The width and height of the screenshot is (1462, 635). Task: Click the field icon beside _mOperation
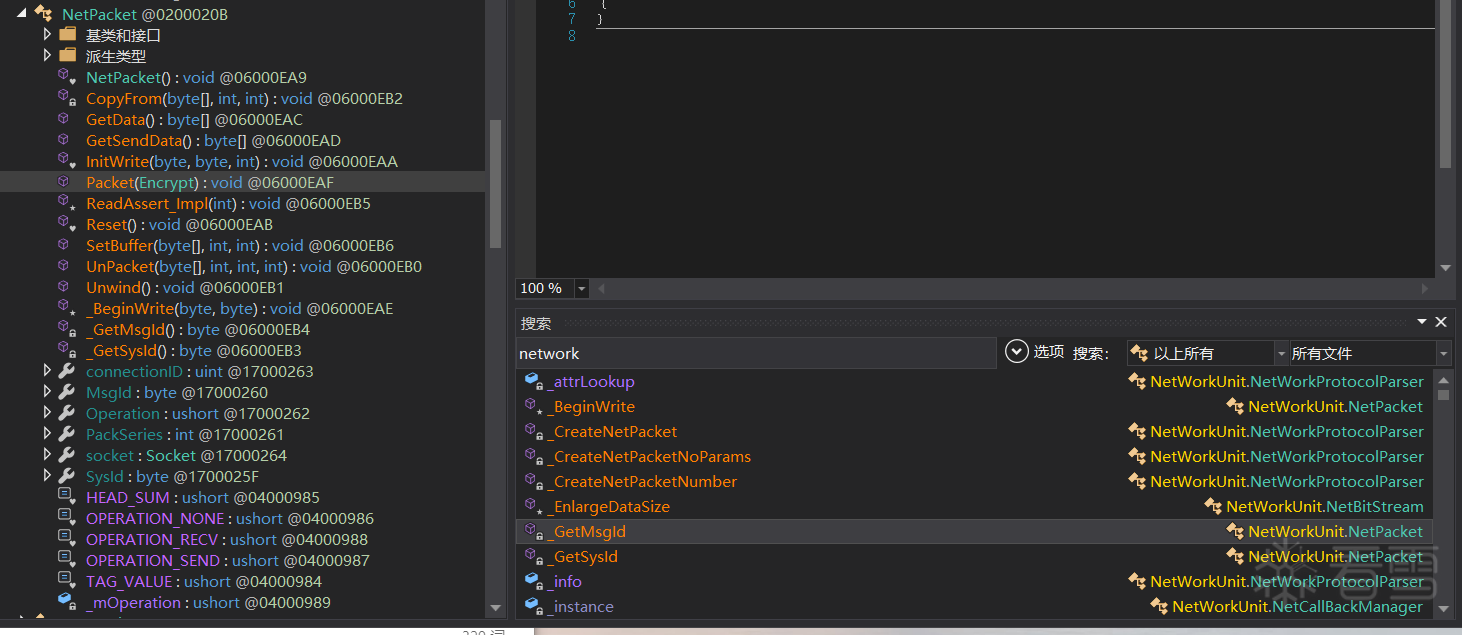(x=66, y=602)
